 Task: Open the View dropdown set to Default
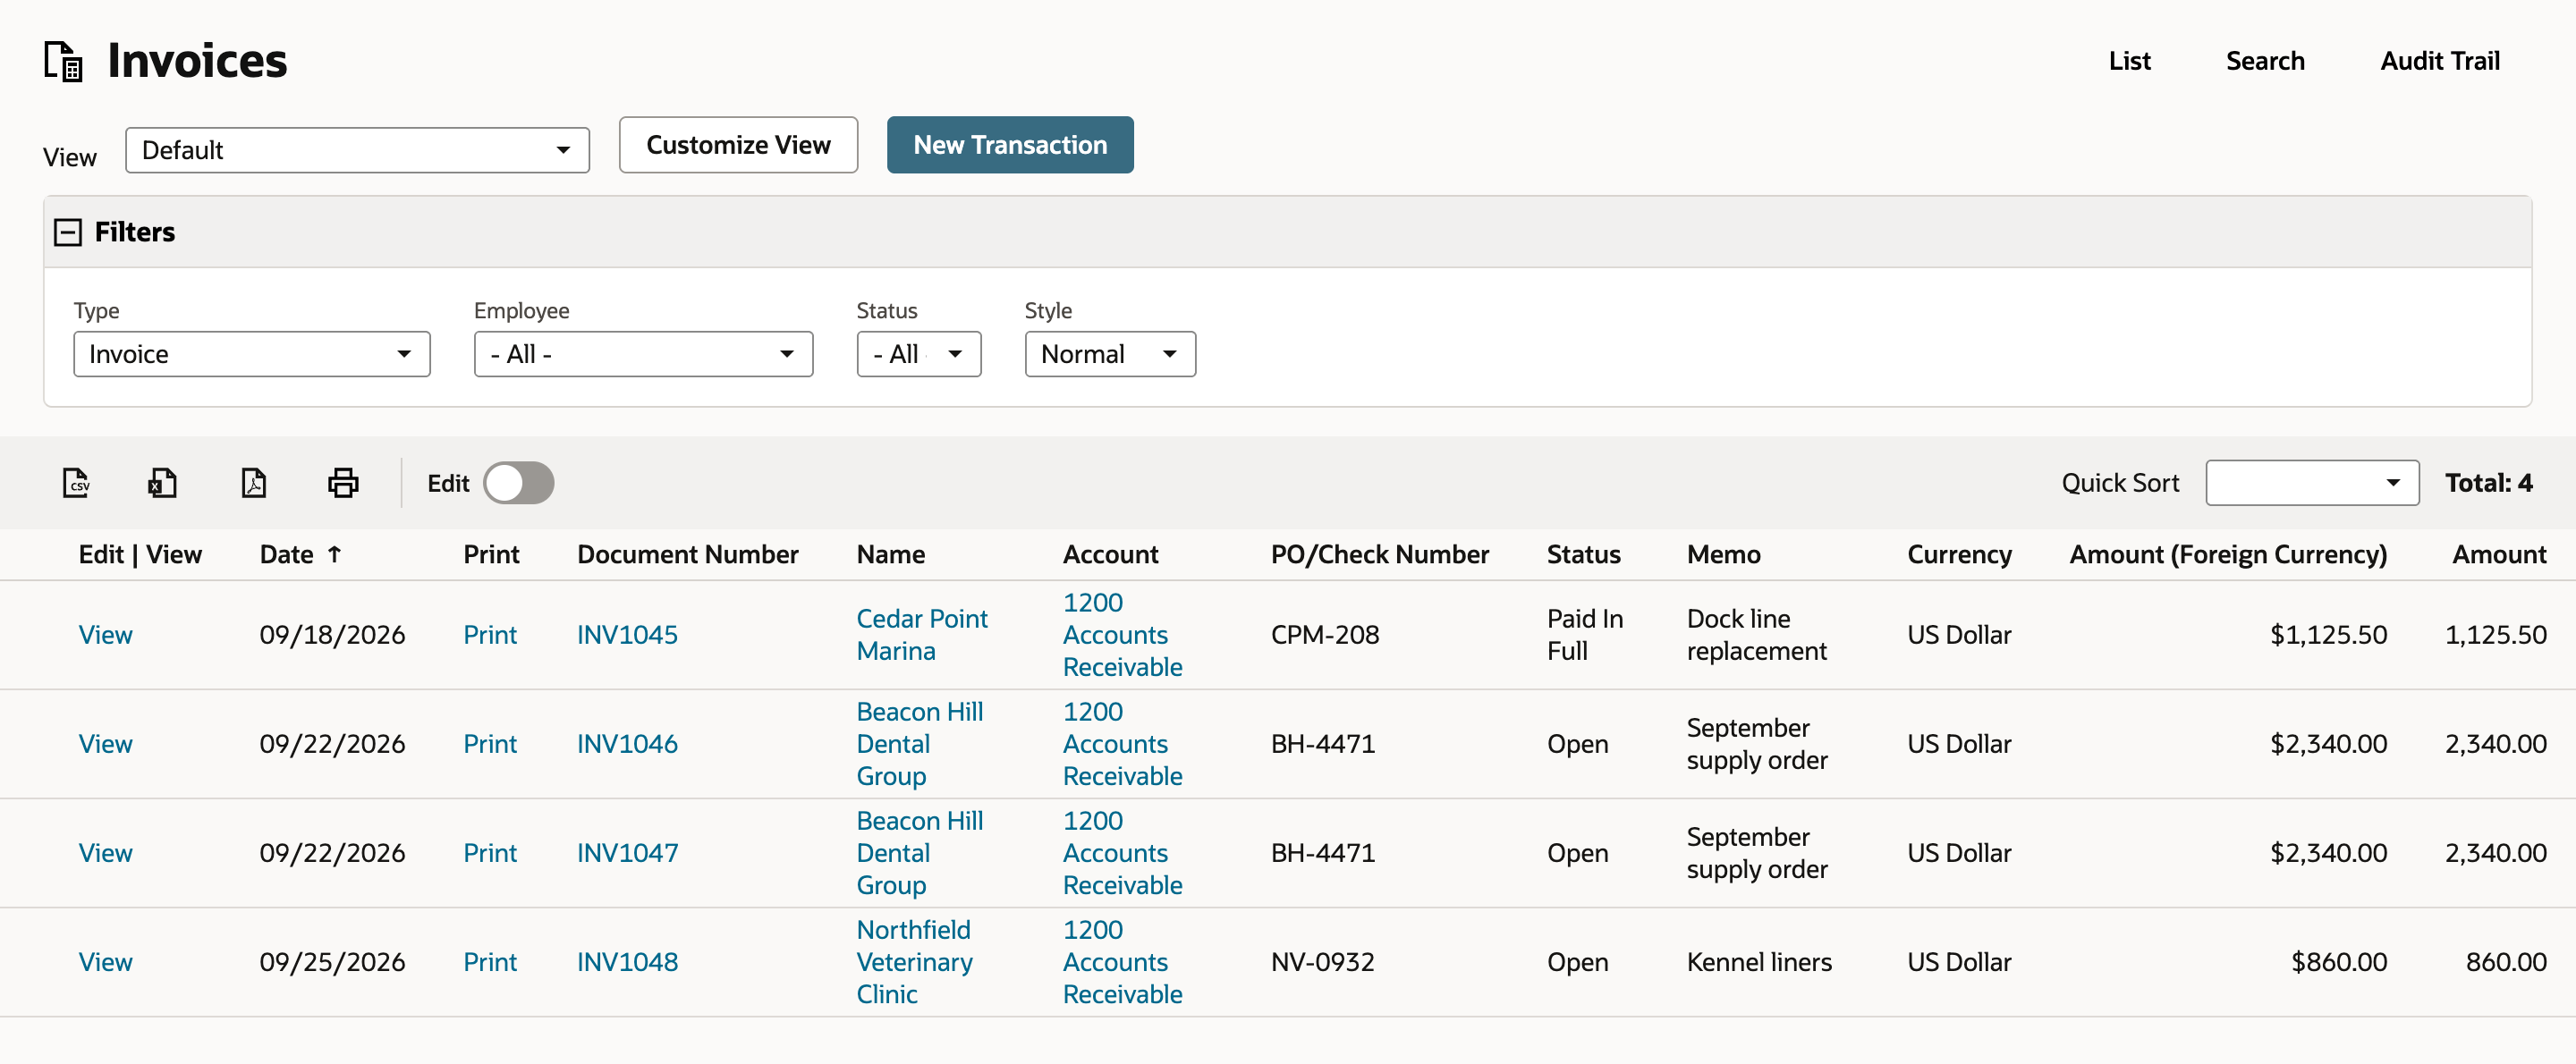[357, 150]
